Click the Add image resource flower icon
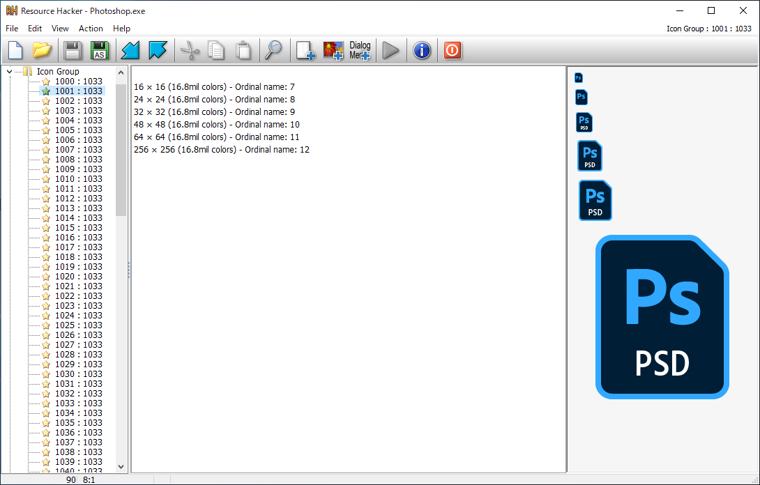 333,50
